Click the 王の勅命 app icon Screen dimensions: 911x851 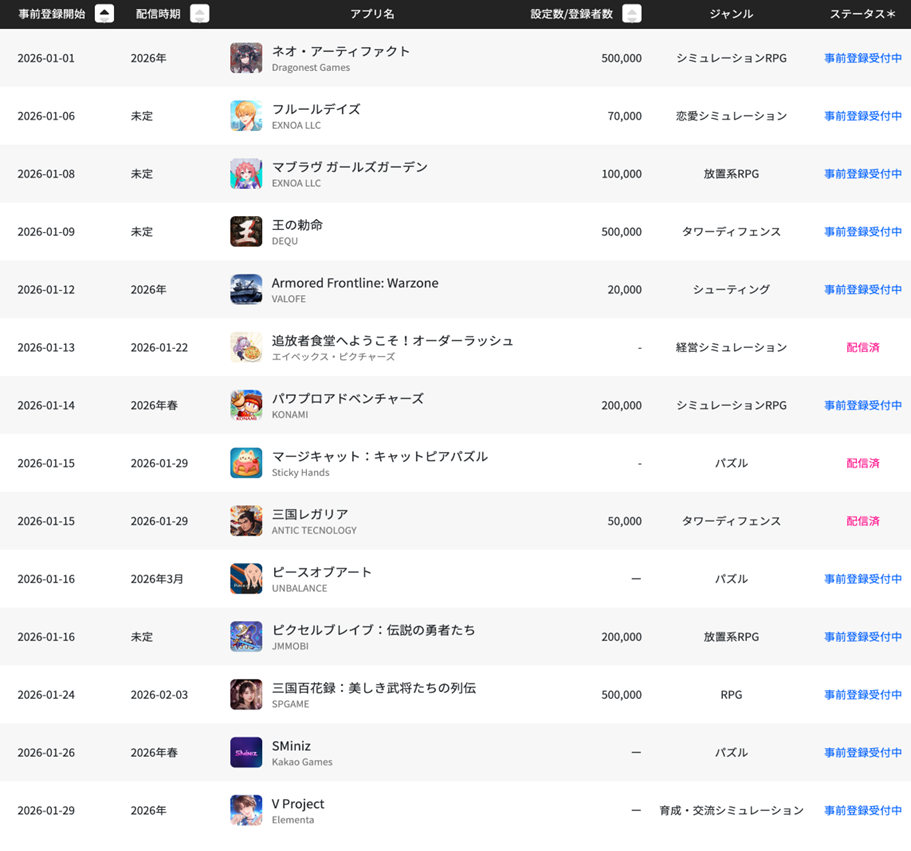coord(246,232)
